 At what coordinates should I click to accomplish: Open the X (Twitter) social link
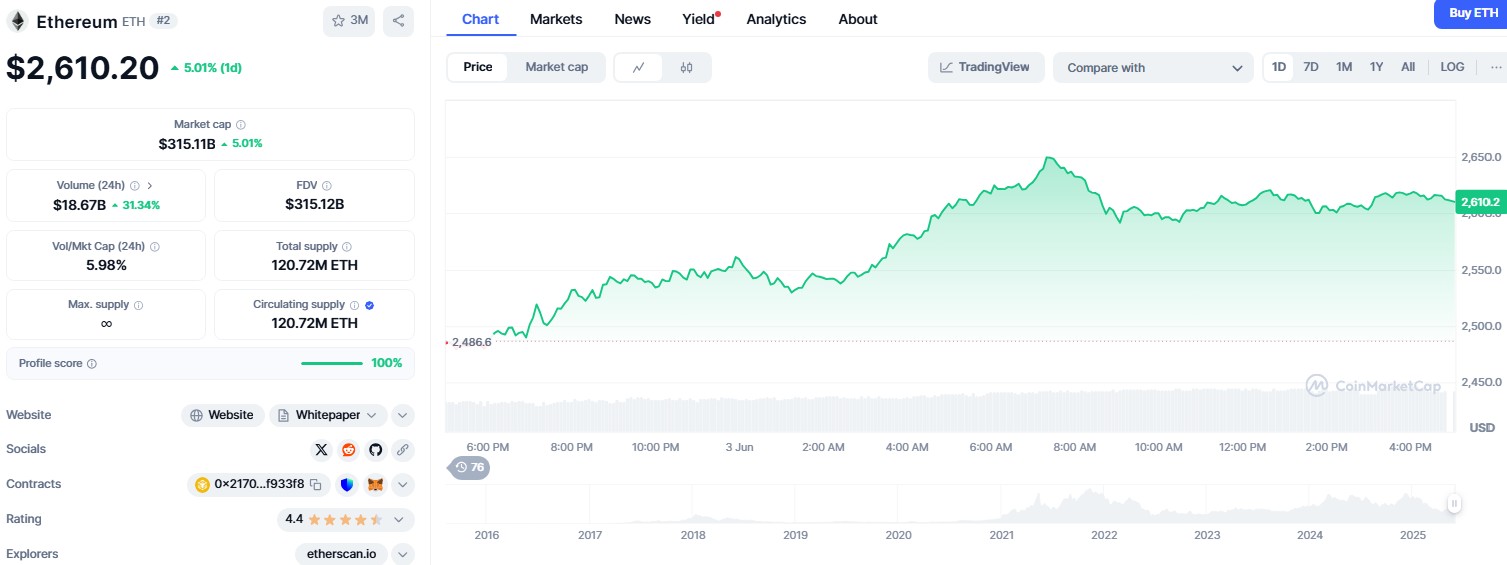tap(321, 449)
